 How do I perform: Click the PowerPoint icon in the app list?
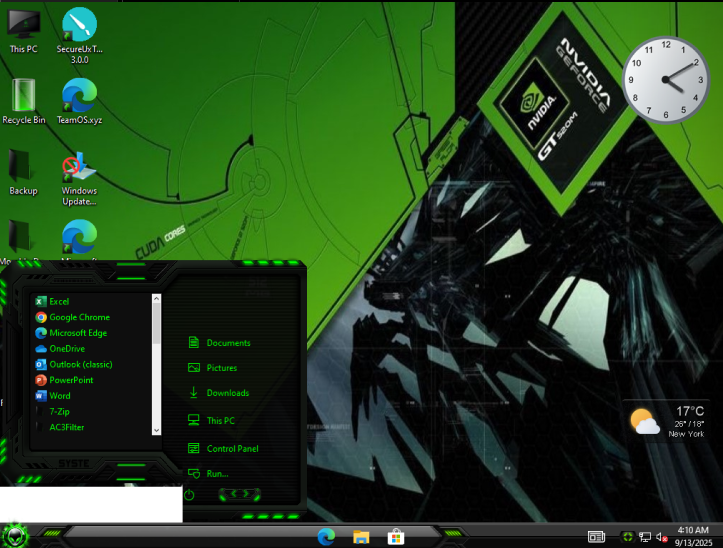tap(41, 380)
